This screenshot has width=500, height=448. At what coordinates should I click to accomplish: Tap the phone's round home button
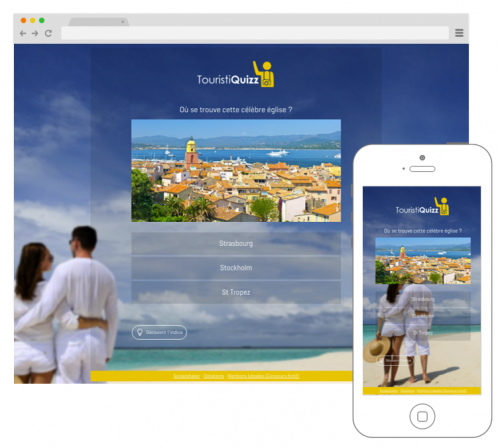422,416
